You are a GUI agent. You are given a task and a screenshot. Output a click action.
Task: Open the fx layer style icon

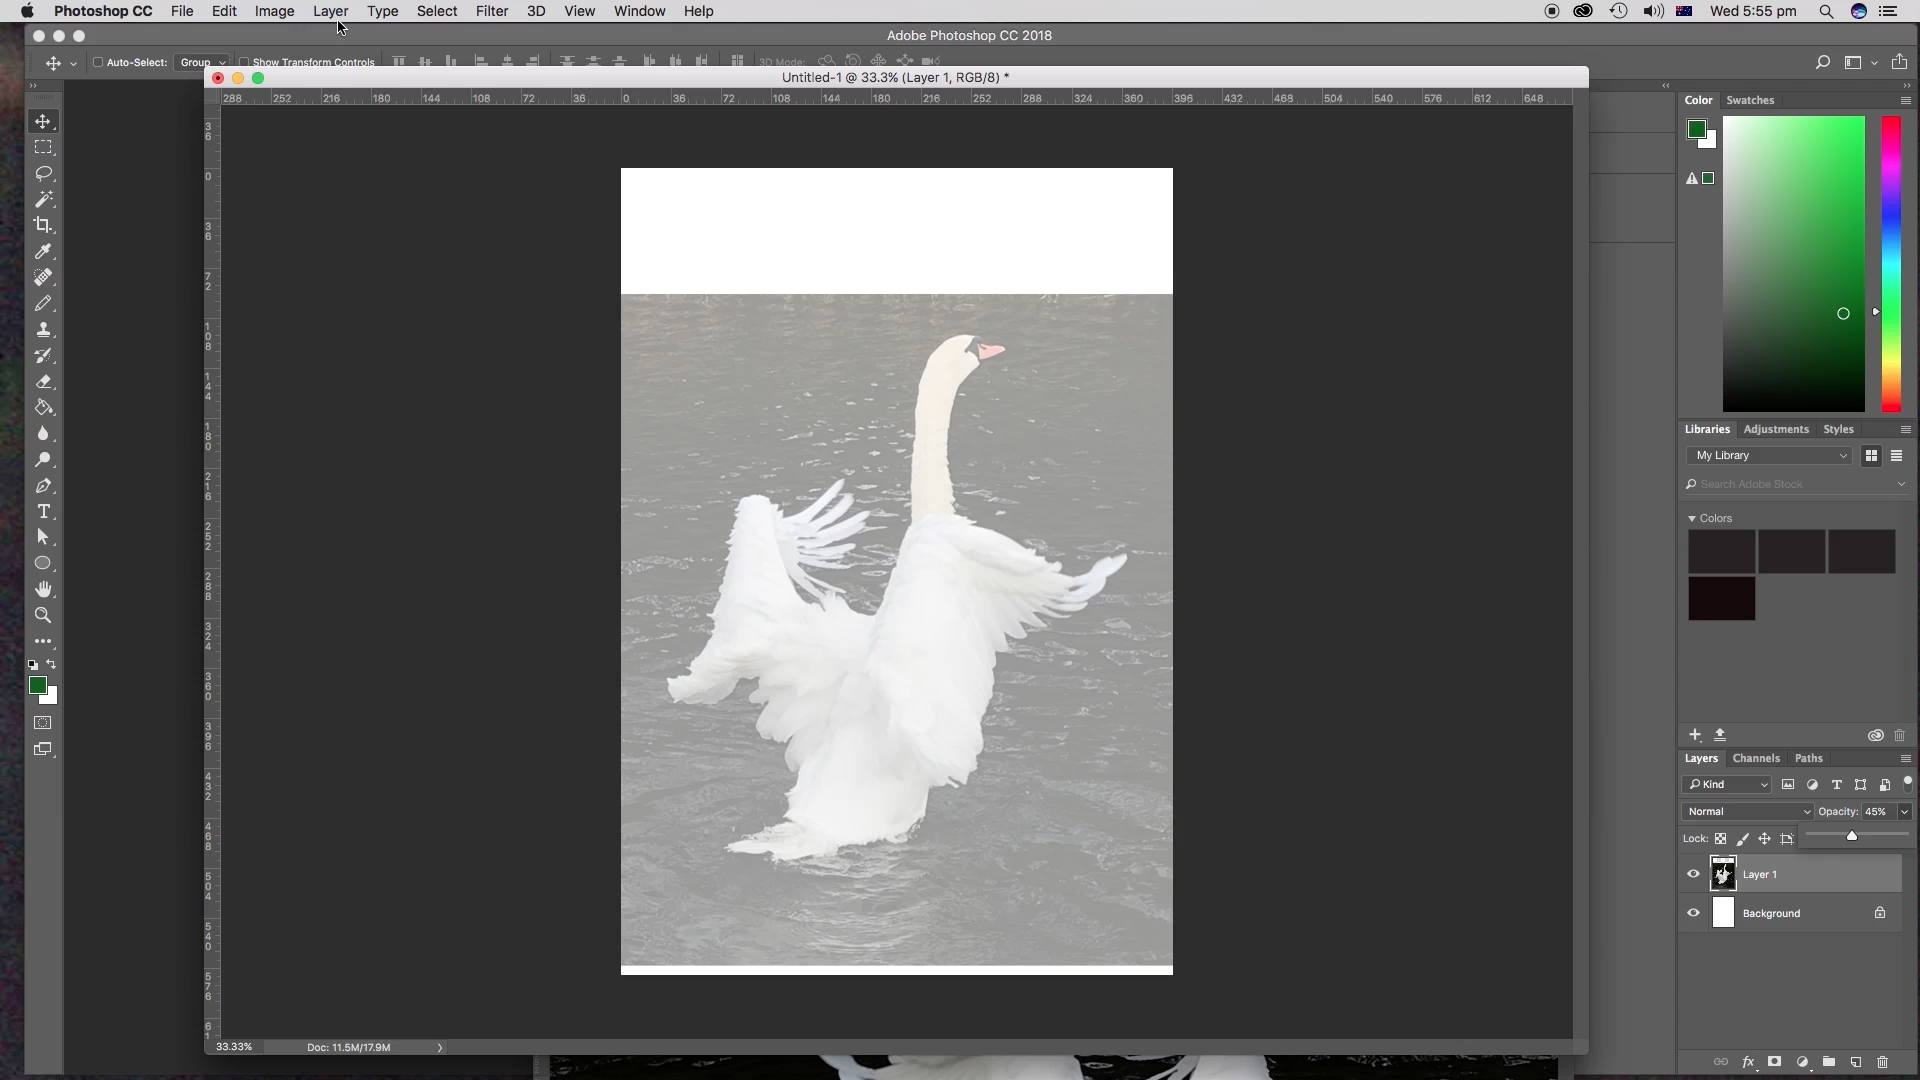(x=1748, y=1062)
